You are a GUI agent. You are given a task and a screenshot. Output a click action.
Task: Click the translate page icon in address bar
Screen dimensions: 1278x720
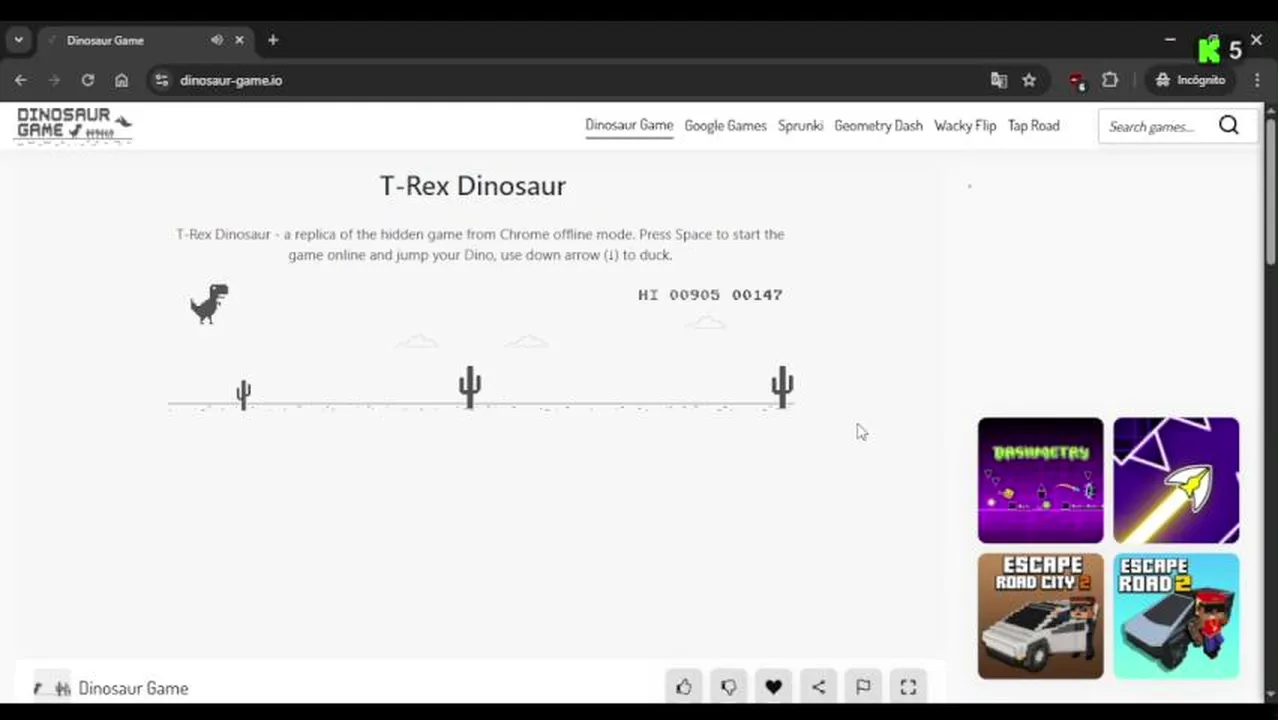[x=998, y=80]
